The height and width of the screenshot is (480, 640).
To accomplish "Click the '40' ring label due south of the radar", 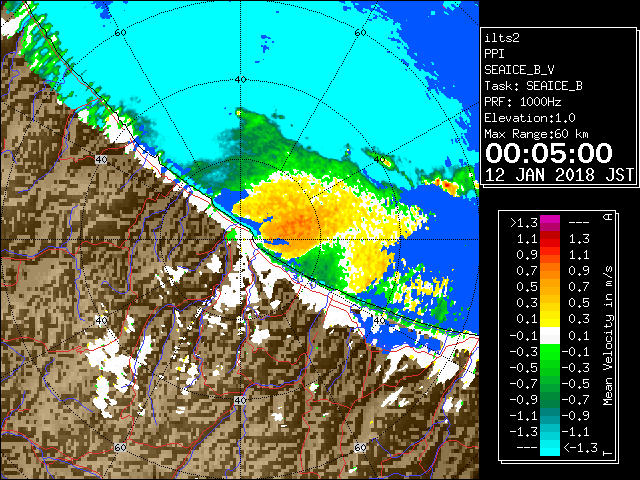I will pyautogui.click(x=240, y=400).
